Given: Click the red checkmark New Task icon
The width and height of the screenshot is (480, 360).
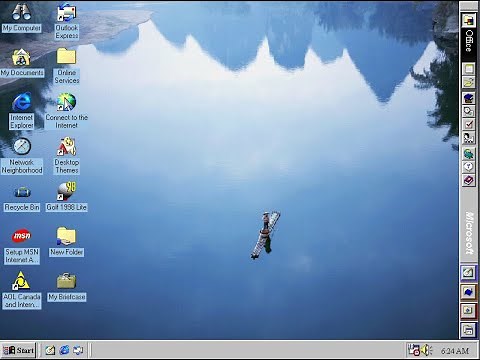Looking at the screenshot, I should (469, 125).
